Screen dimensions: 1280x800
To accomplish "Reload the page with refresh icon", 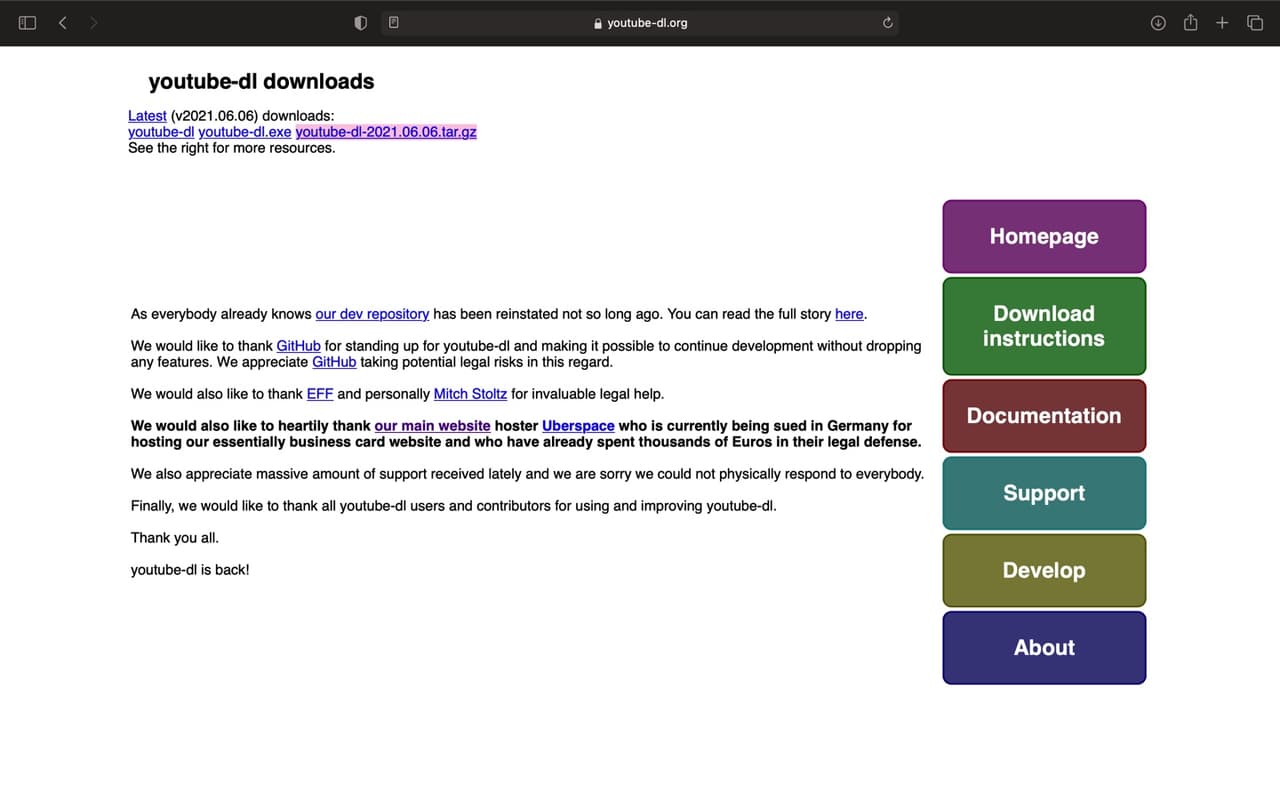I will coord(887,22).
